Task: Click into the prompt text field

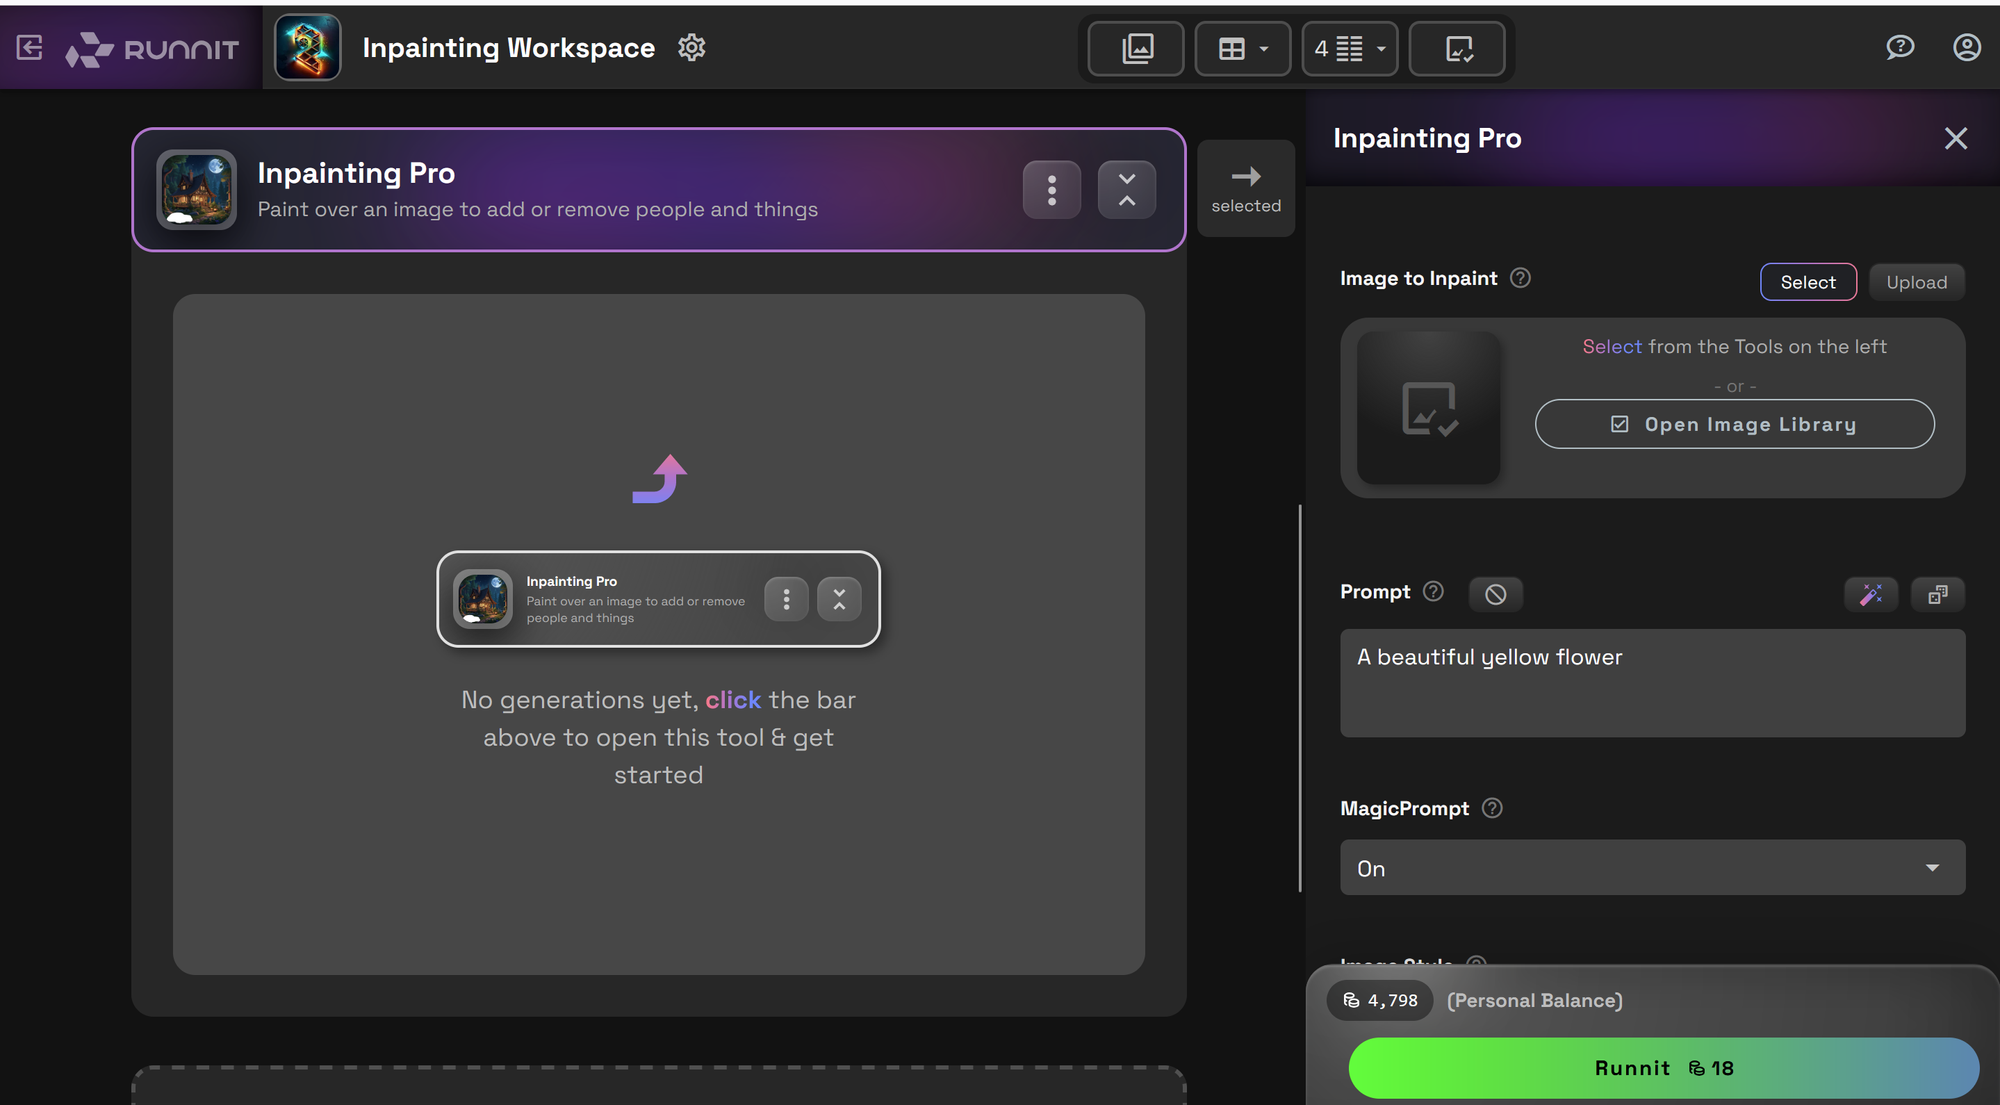Action: pyautogui.click(x=1652, y=683)
